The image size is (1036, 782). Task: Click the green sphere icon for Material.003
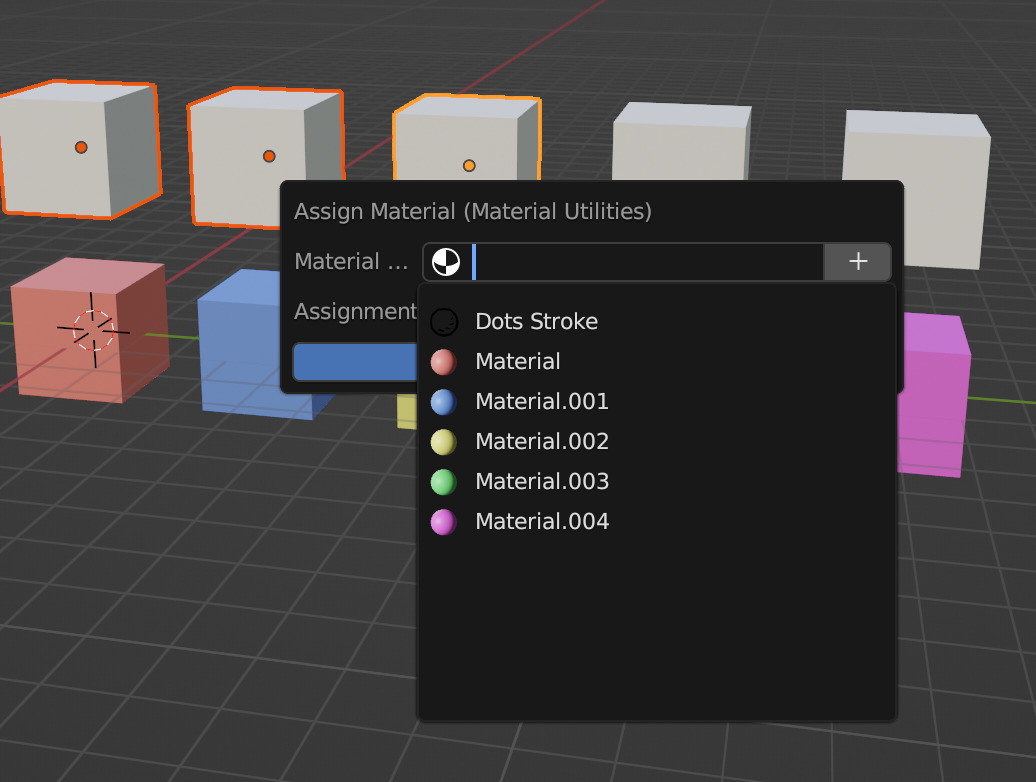tap(444, 481)
